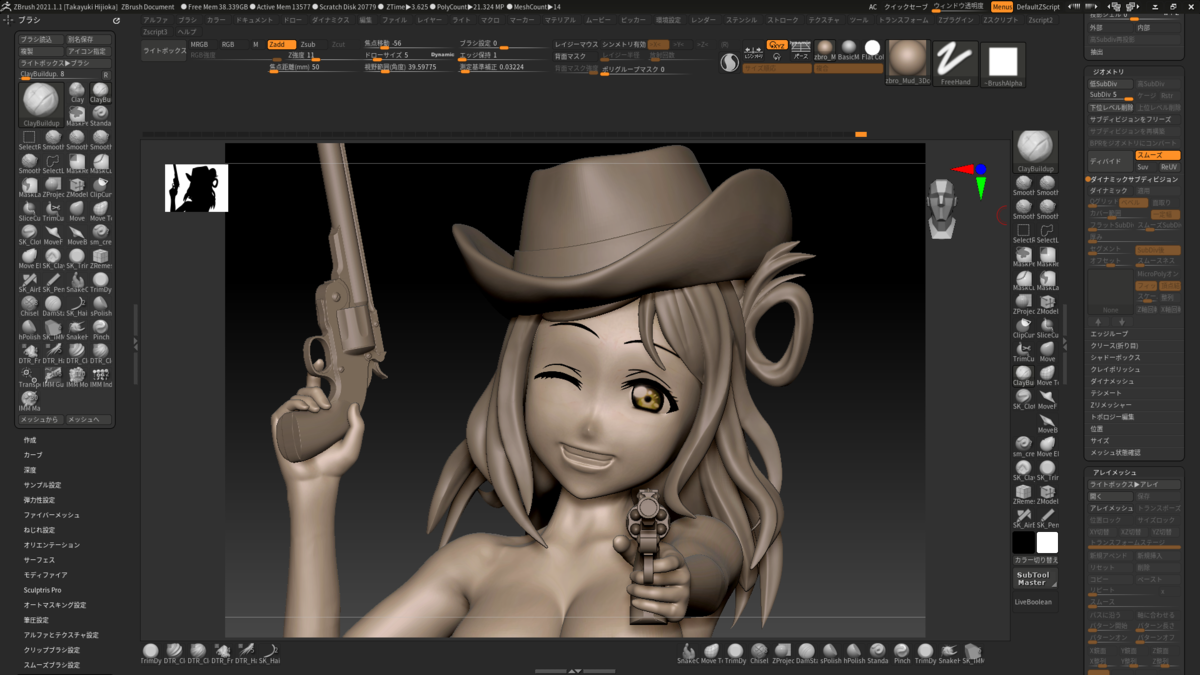Open the BrushAlpha alpha selector
The width and height of the screenshot is (1200, 675).
coord(1003,62)
